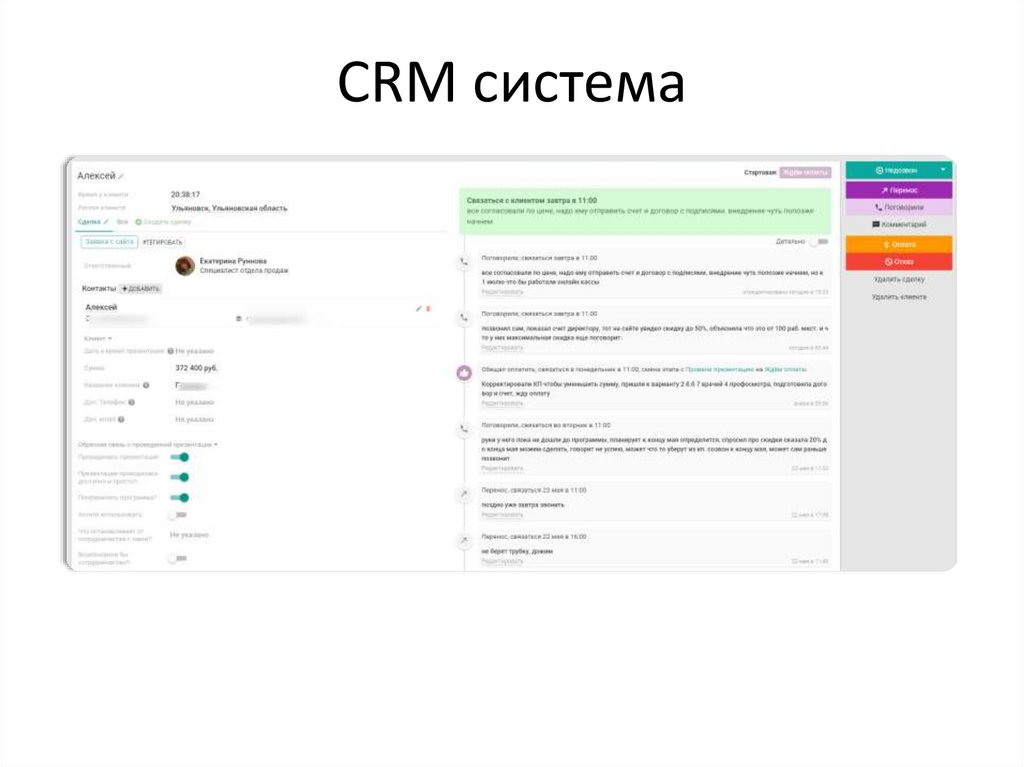The image size is (1024, 767).
Task: Click the responsible manager's avatar photo
Action: point(184,265)
